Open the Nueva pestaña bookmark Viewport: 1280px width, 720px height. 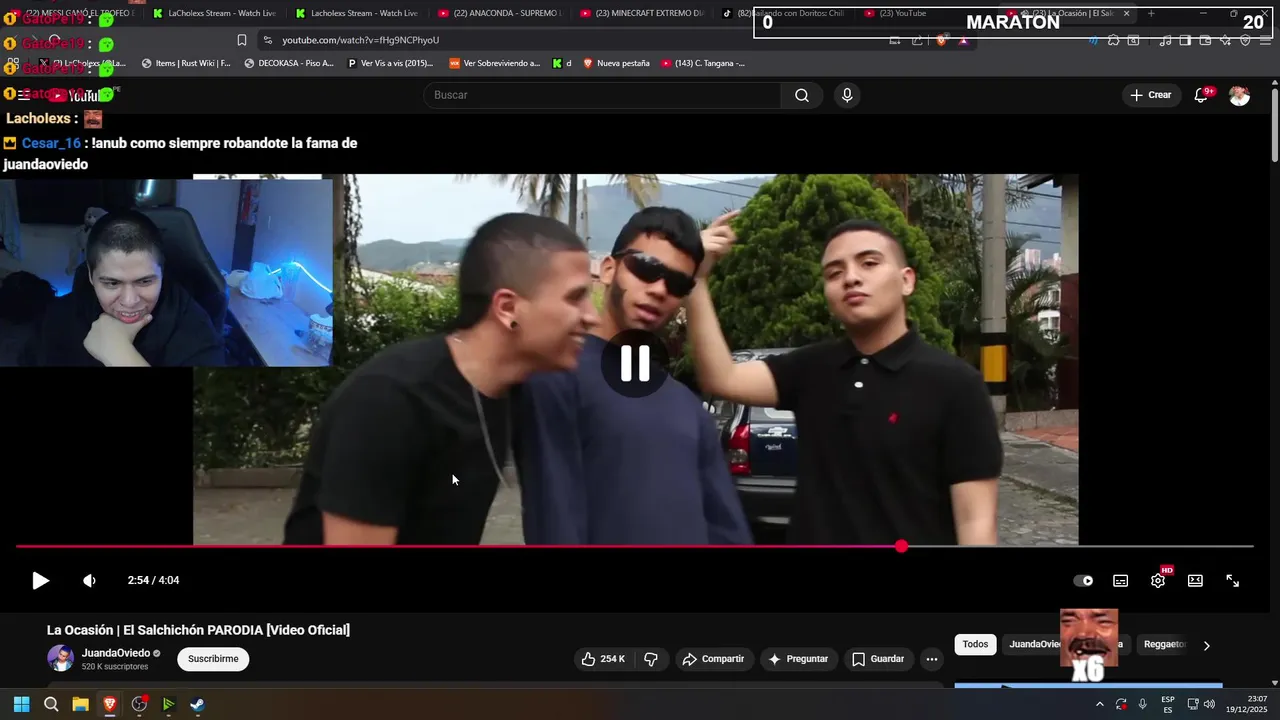click(616, 63)
